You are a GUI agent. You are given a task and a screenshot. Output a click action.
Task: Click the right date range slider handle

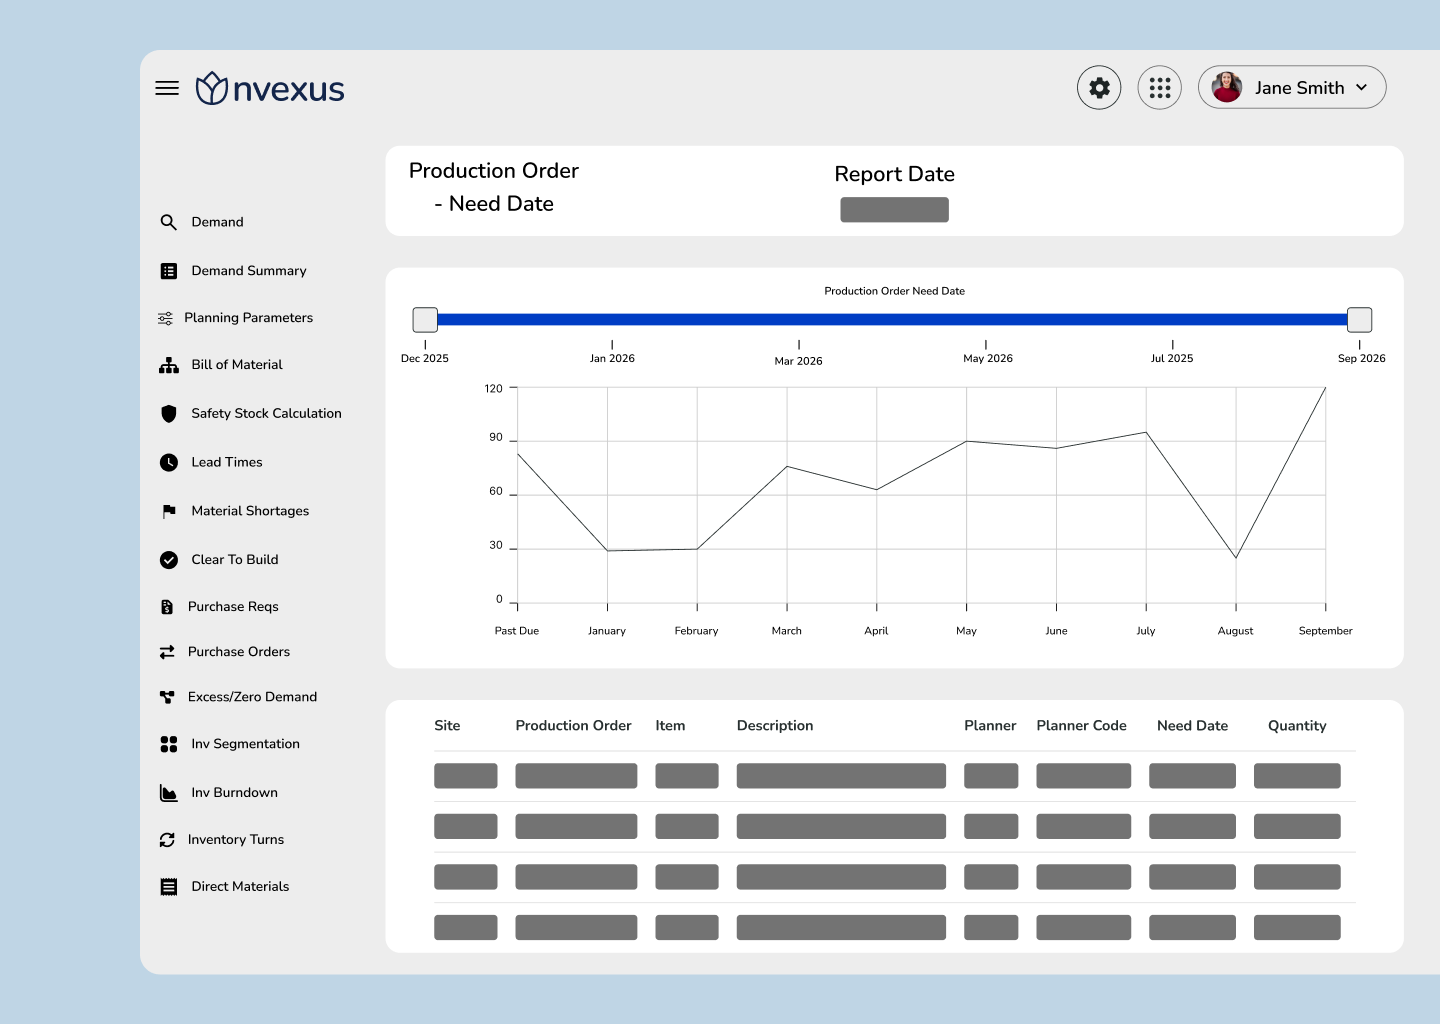(x=1359, y=320)
